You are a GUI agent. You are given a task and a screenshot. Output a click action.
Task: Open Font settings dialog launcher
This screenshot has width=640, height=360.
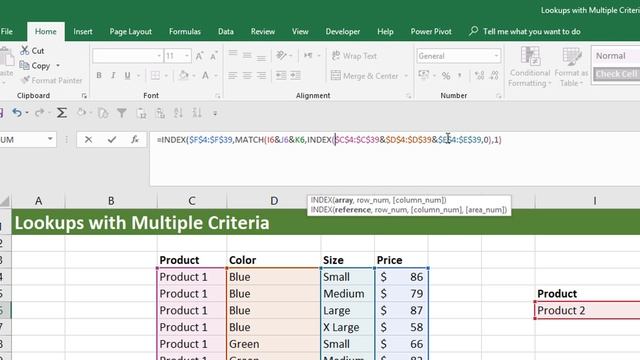tap(218, 96)
